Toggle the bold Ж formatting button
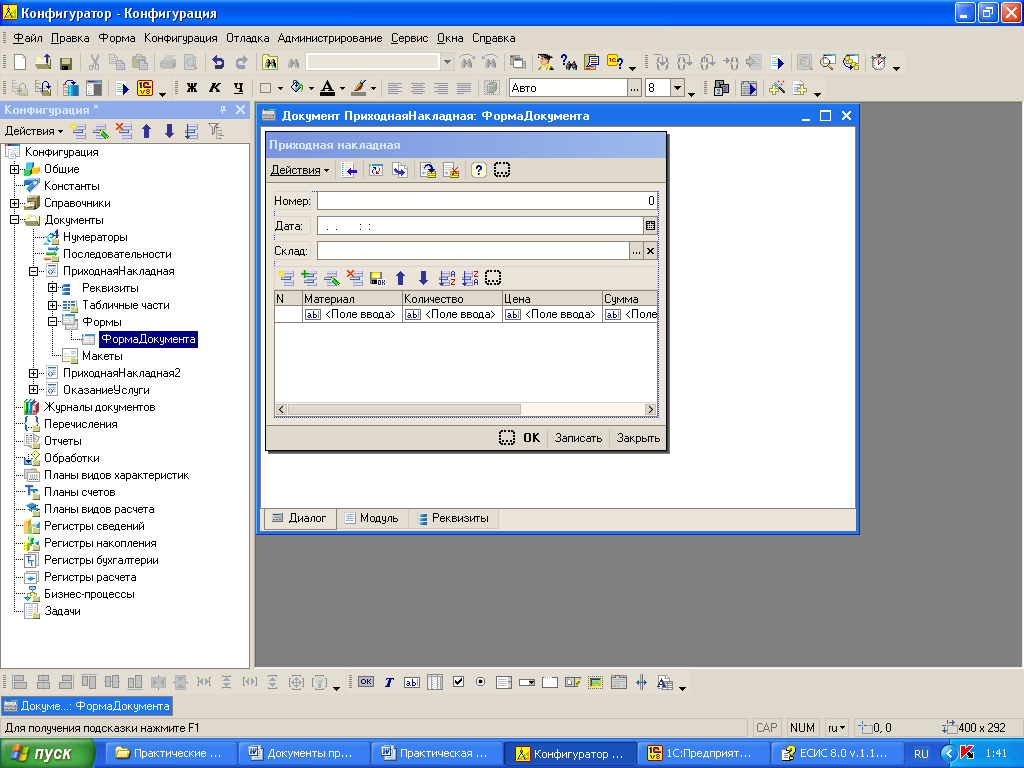This screenshot has width=1024, height=768. click(192, 88)
